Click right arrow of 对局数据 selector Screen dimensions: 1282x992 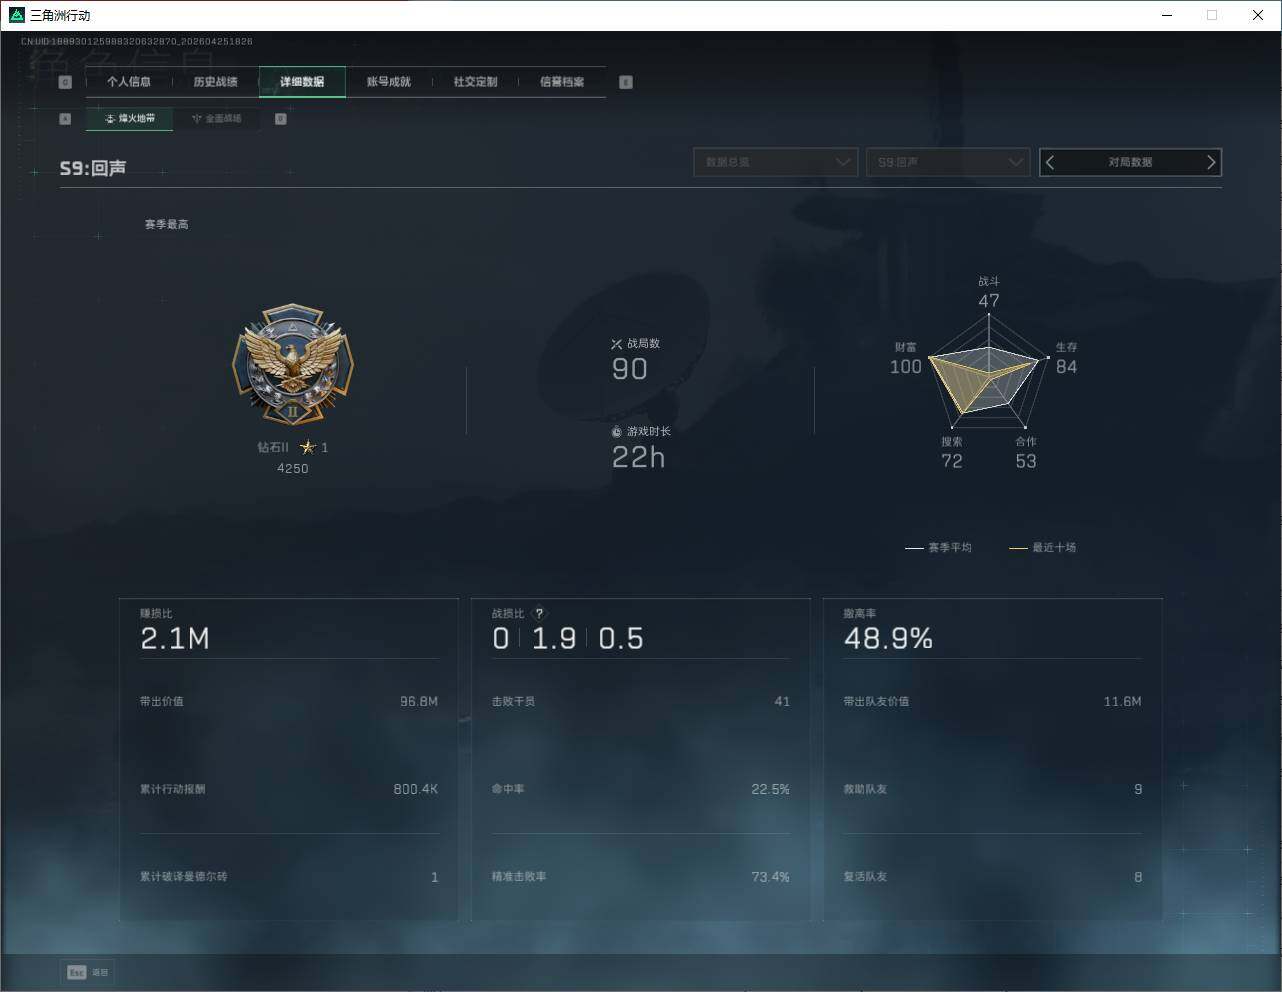pos(1211,162)
